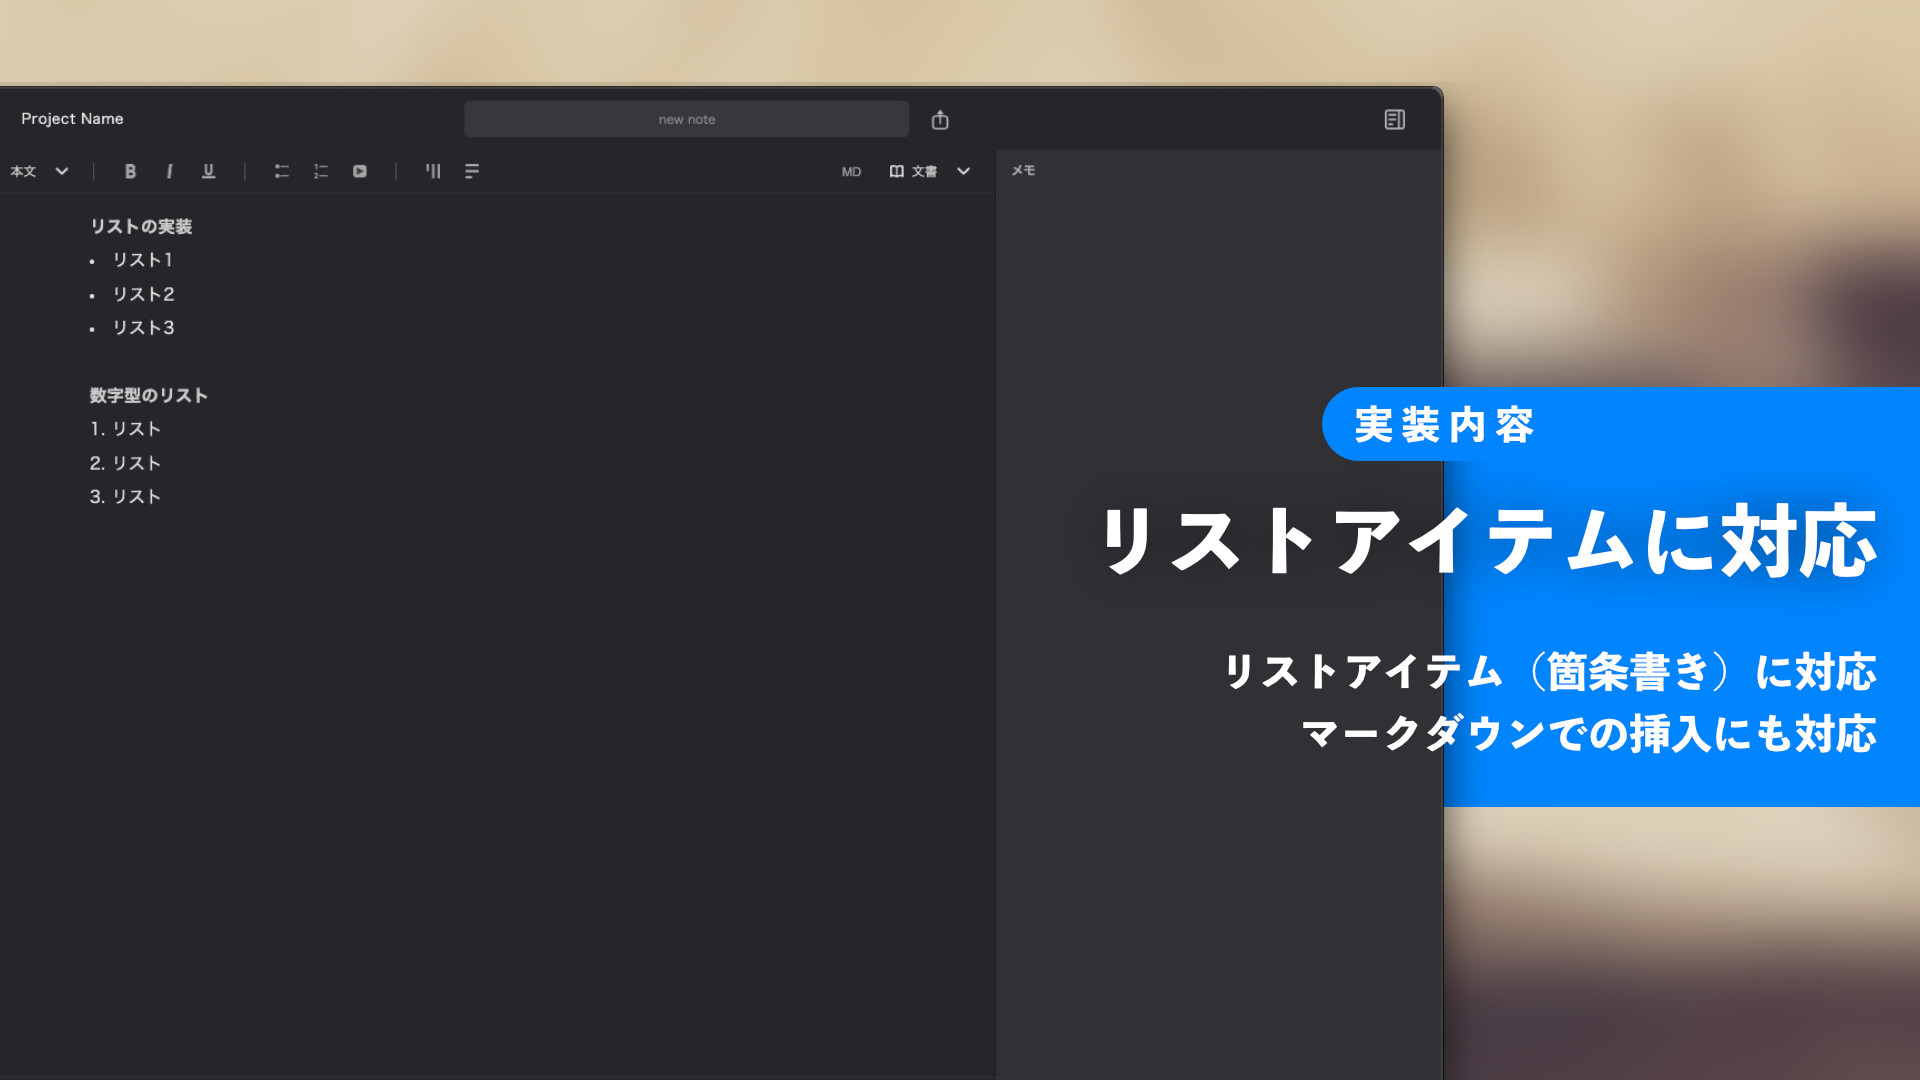The image size is (1920, 1080).
Task: Toggle underline formatting in the toolbar
Action: tap(208, 171)
